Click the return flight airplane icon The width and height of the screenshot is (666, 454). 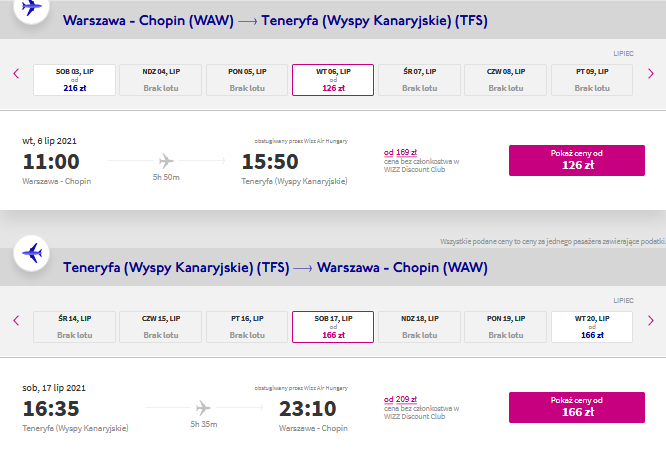tap(31, 253)
